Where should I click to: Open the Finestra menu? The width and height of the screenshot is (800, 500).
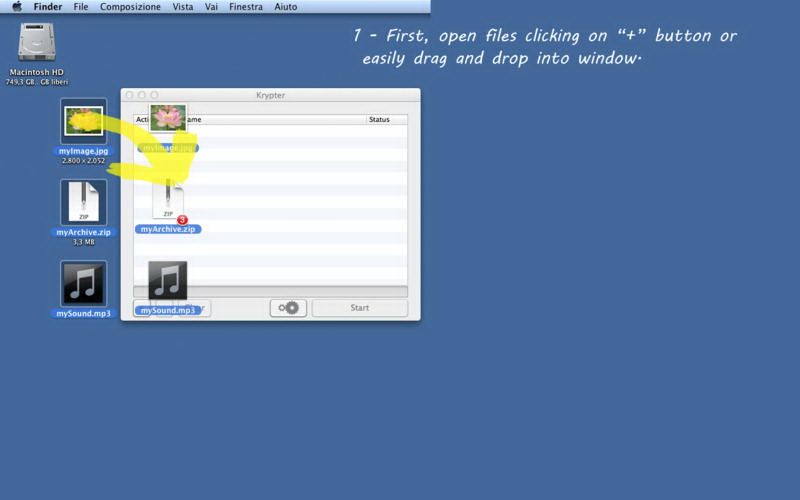(246, 7)
